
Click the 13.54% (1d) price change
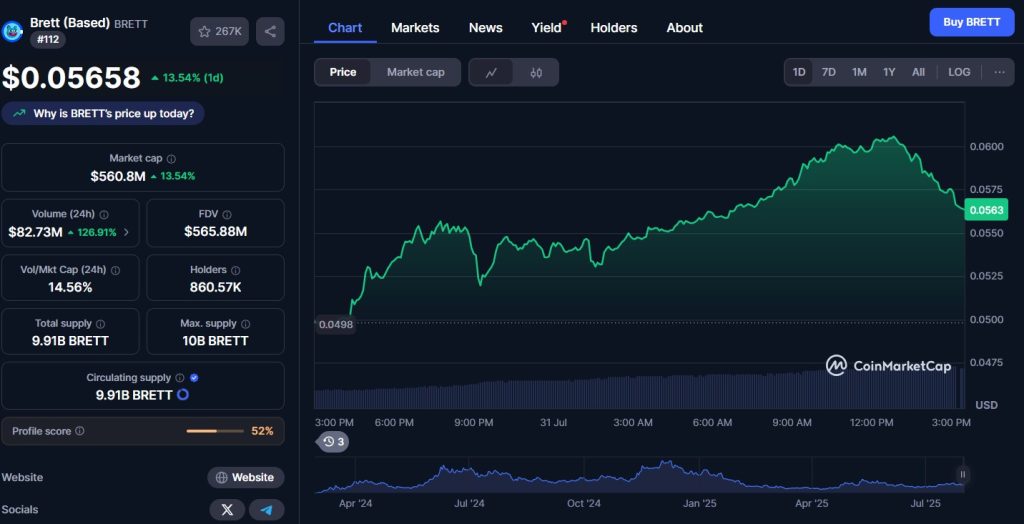187,78
